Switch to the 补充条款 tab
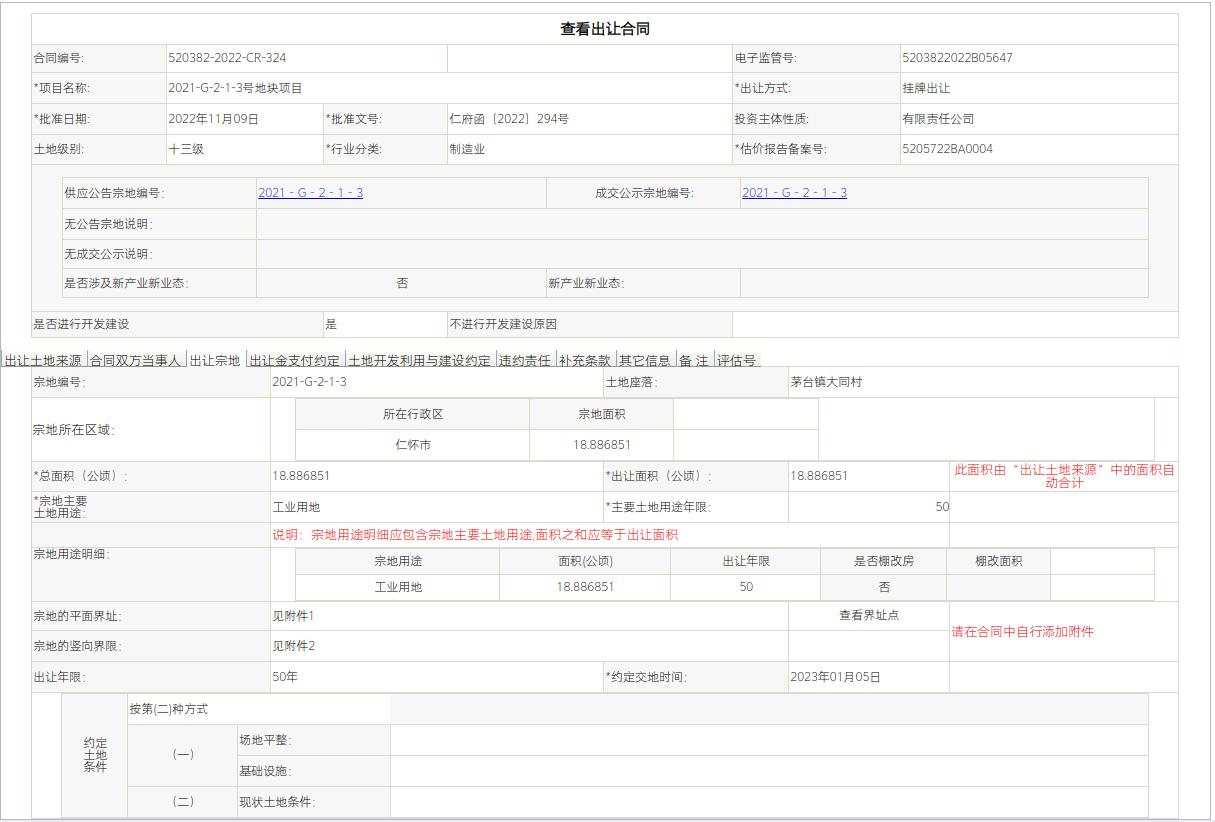 [585, 360]
